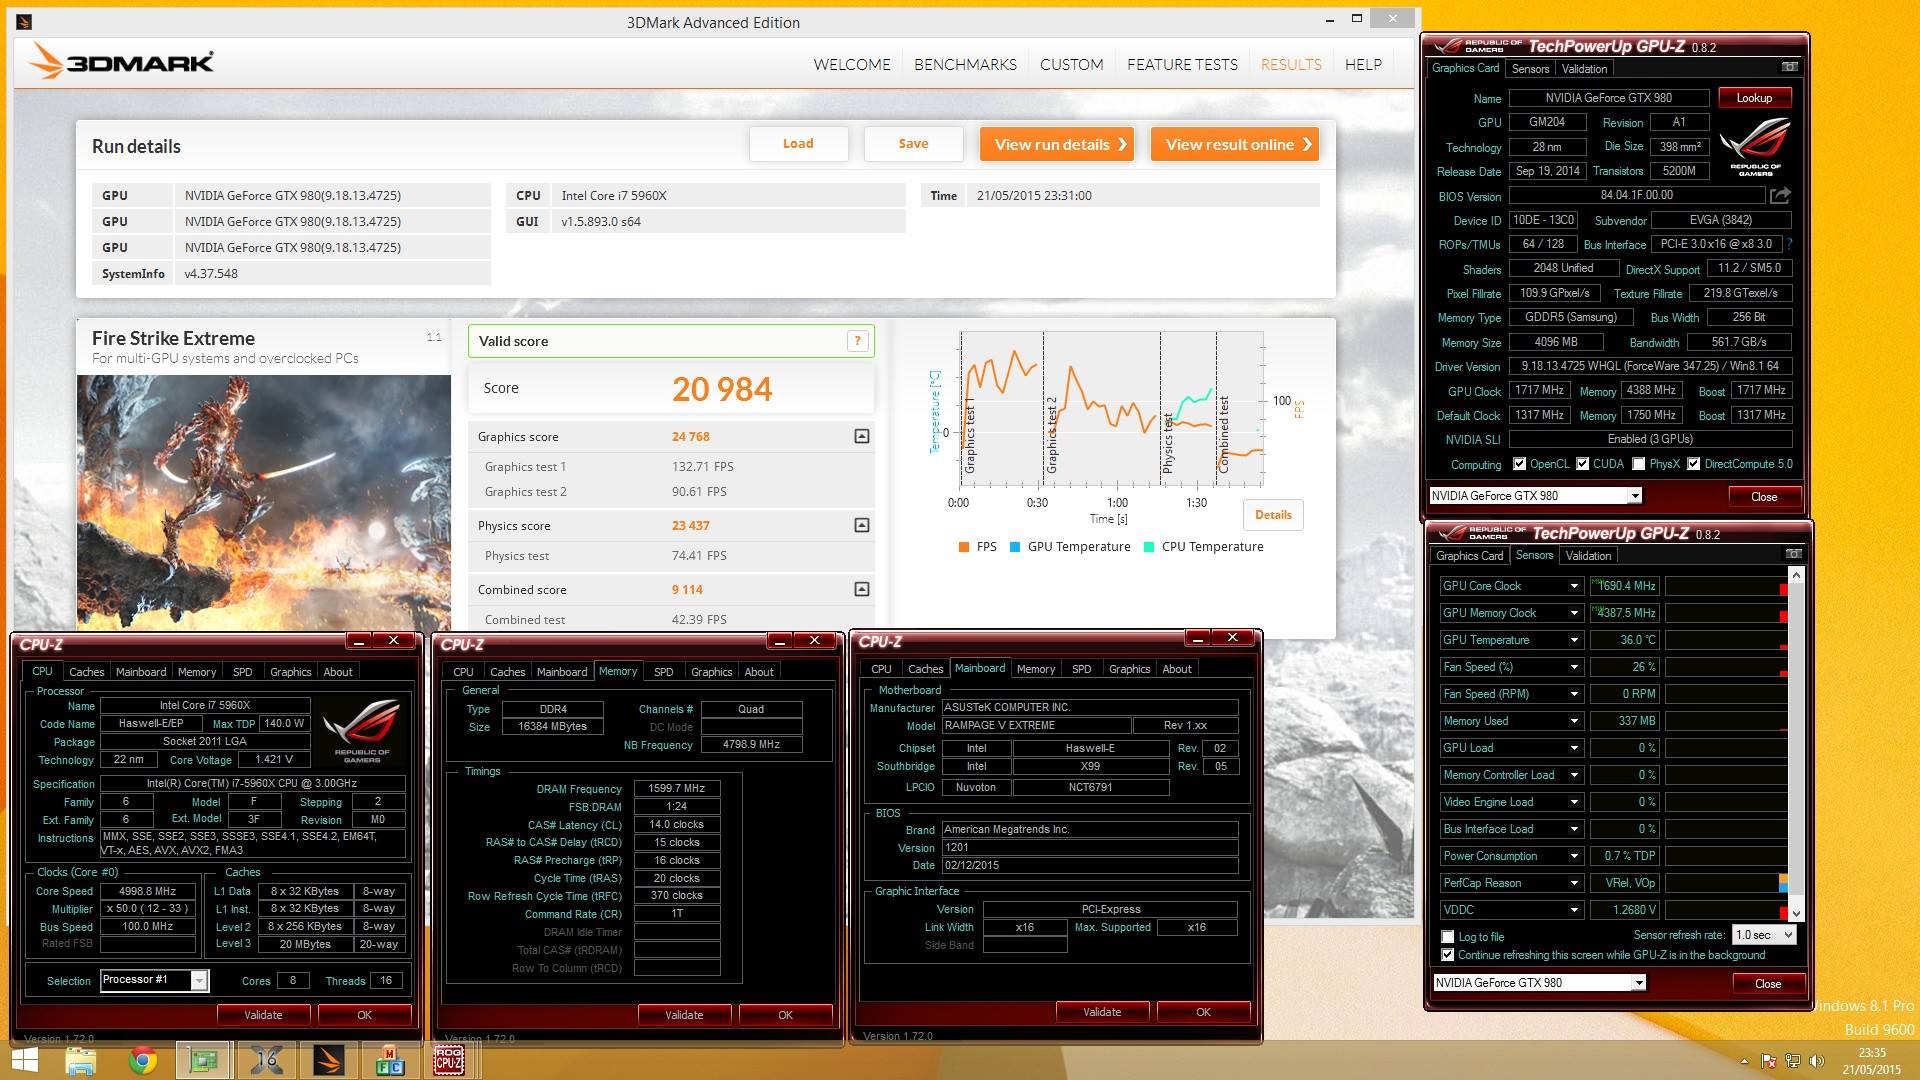Switch to Graphics tab in CPU-Z Mainboard window

1129,669
